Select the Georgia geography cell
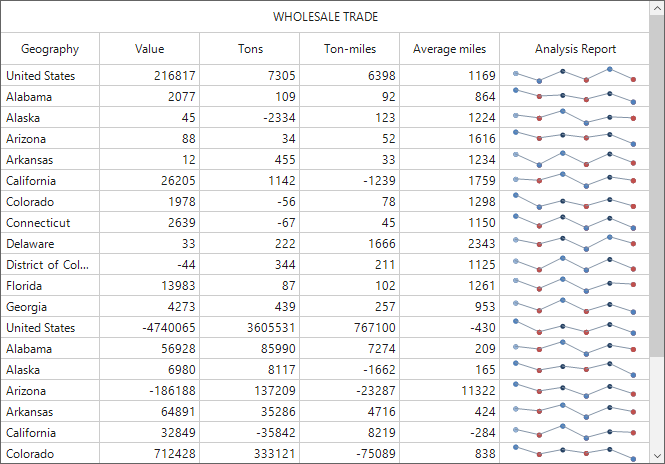665x464 pixels. pyautogui.click(x=50, y=306)
